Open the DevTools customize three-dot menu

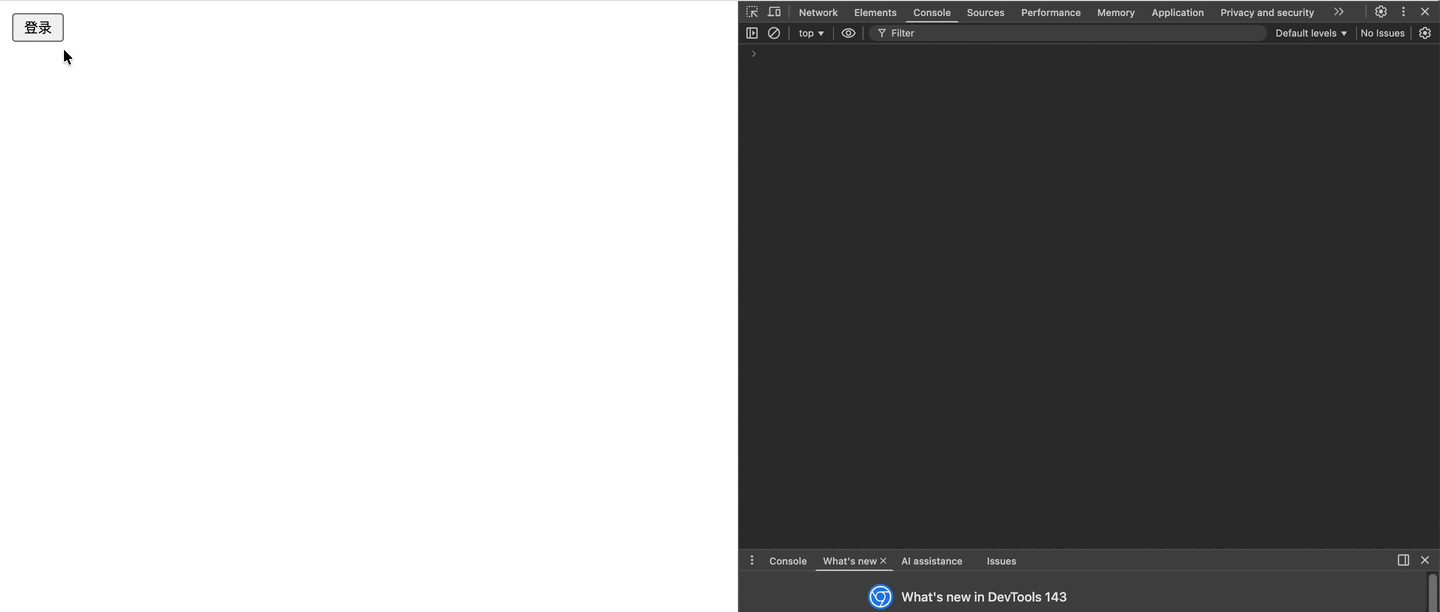click(x=1403, y=12)
